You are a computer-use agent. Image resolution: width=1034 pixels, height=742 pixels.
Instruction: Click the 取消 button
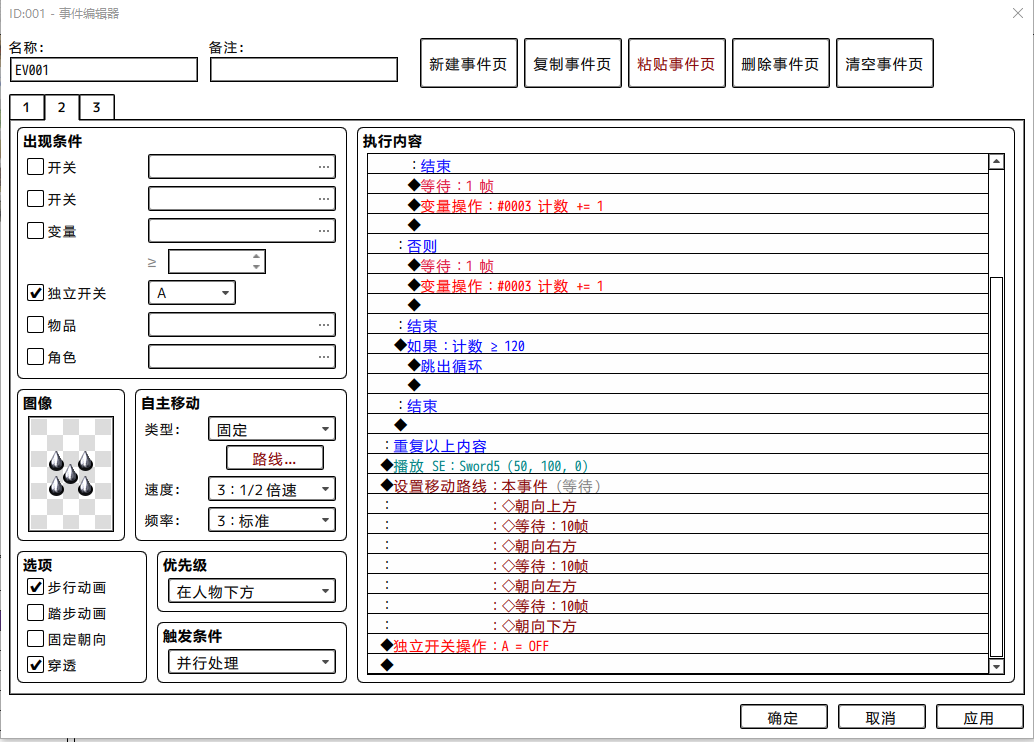[882, 718]
